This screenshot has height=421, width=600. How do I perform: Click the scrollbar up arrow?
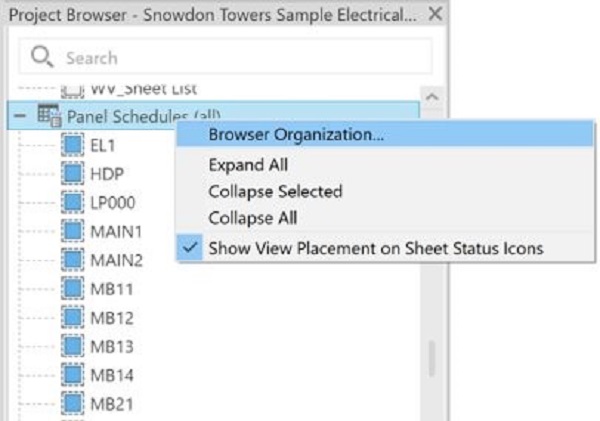[x=433, y=96]
